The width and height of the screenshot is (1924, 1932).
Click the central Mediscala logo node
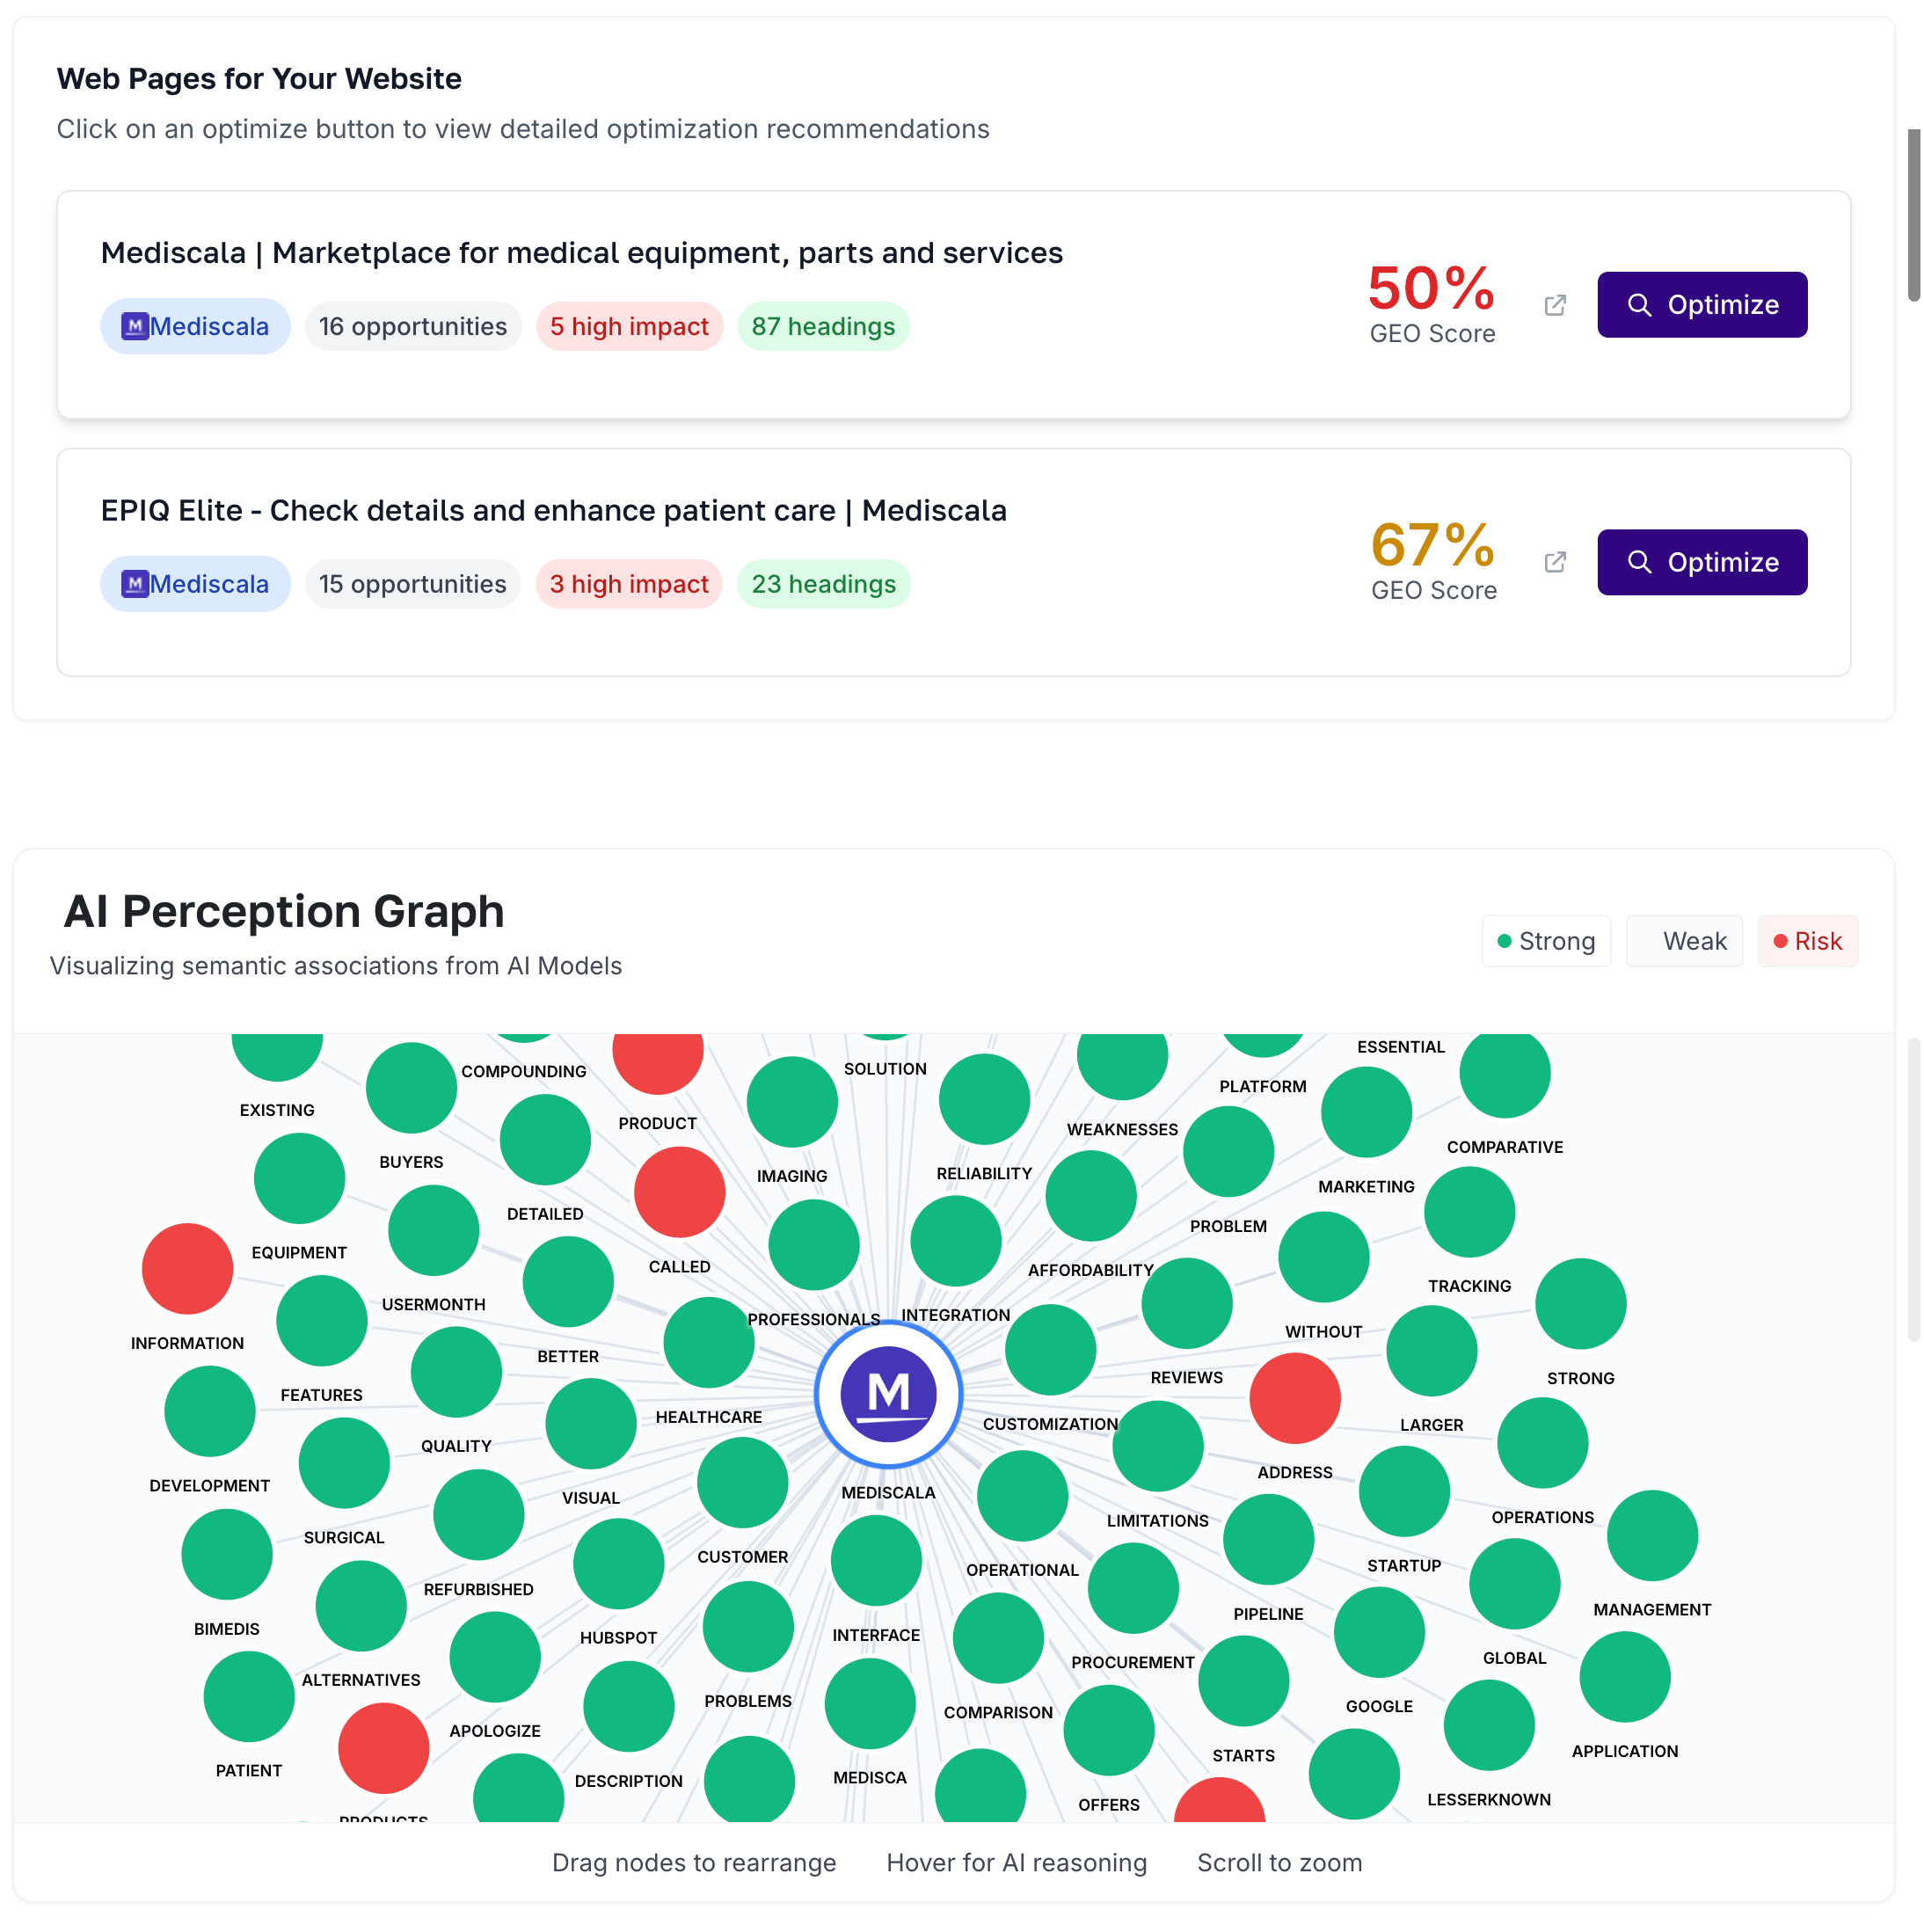coord(888,1393)
